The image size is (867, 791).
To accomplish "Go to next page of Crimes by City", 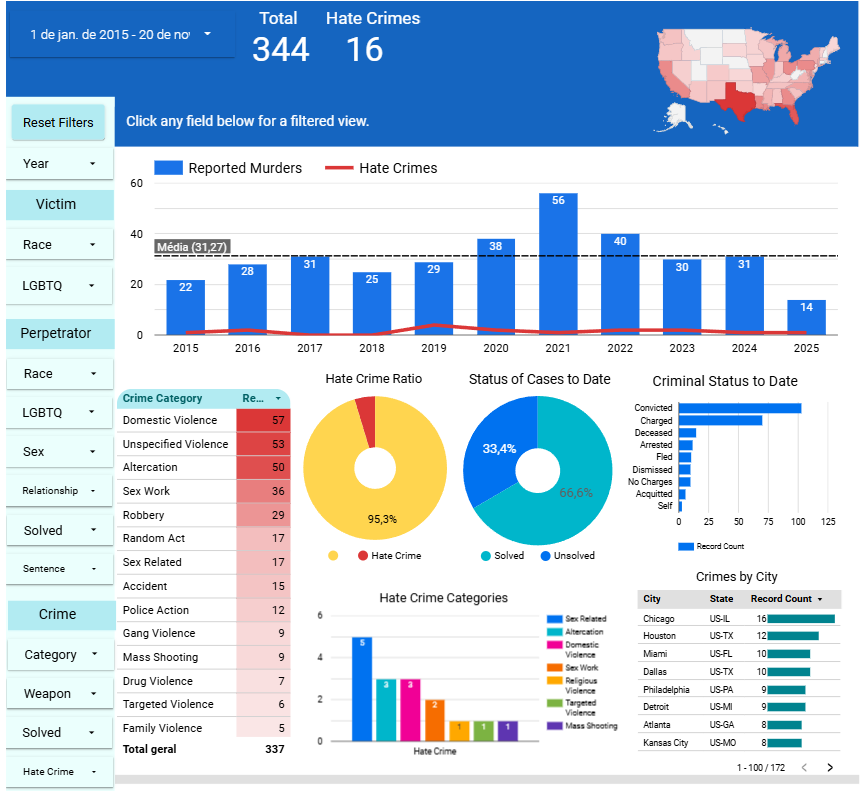I will point(829,767).
